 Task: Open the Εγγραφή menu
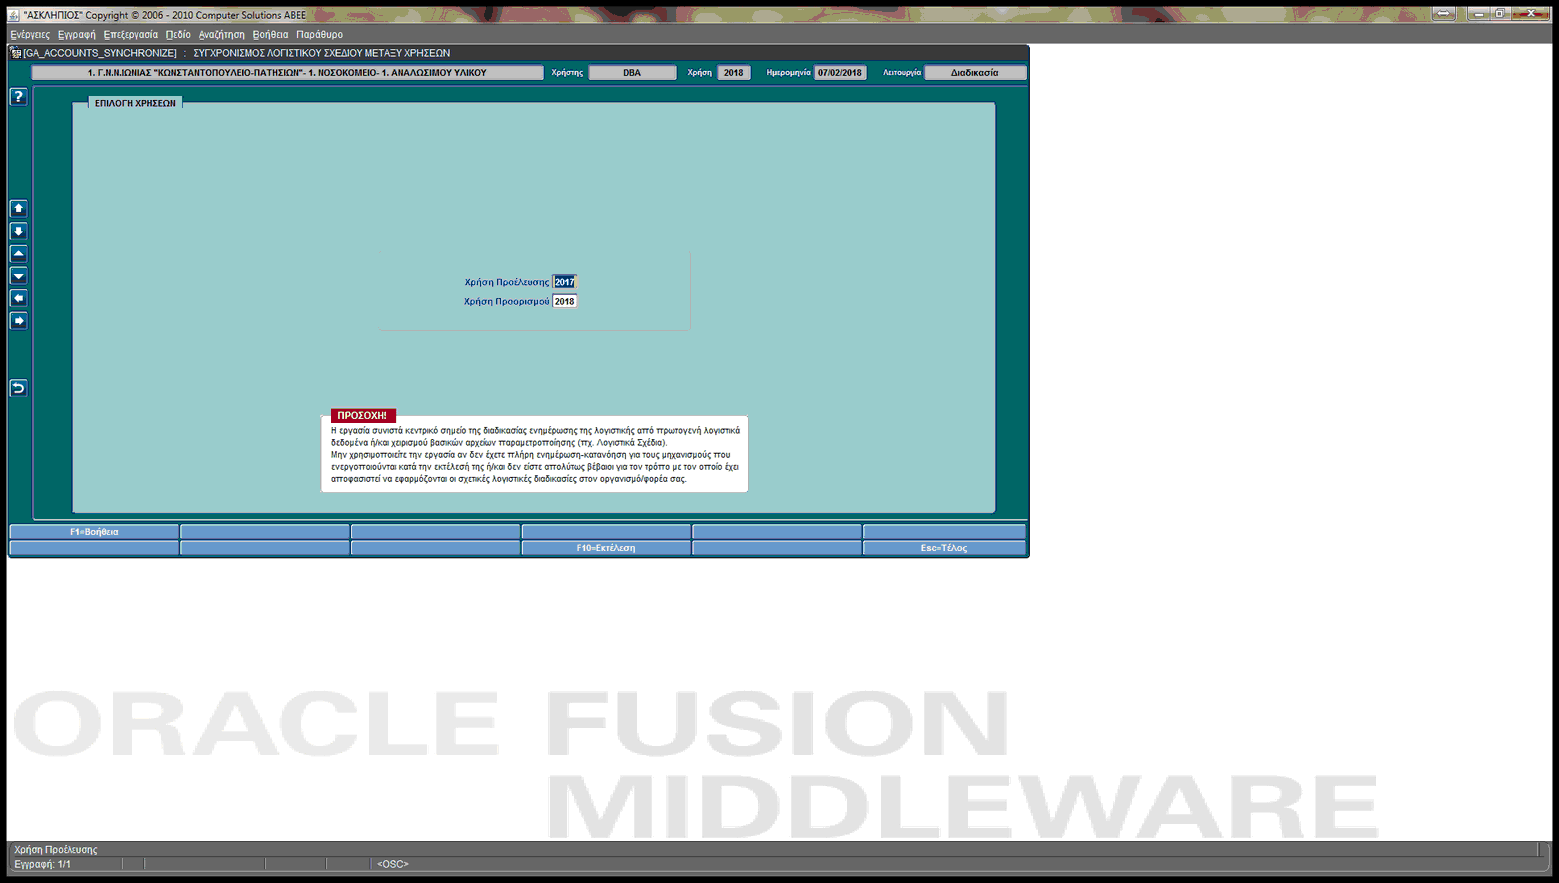tap(77, 34)
